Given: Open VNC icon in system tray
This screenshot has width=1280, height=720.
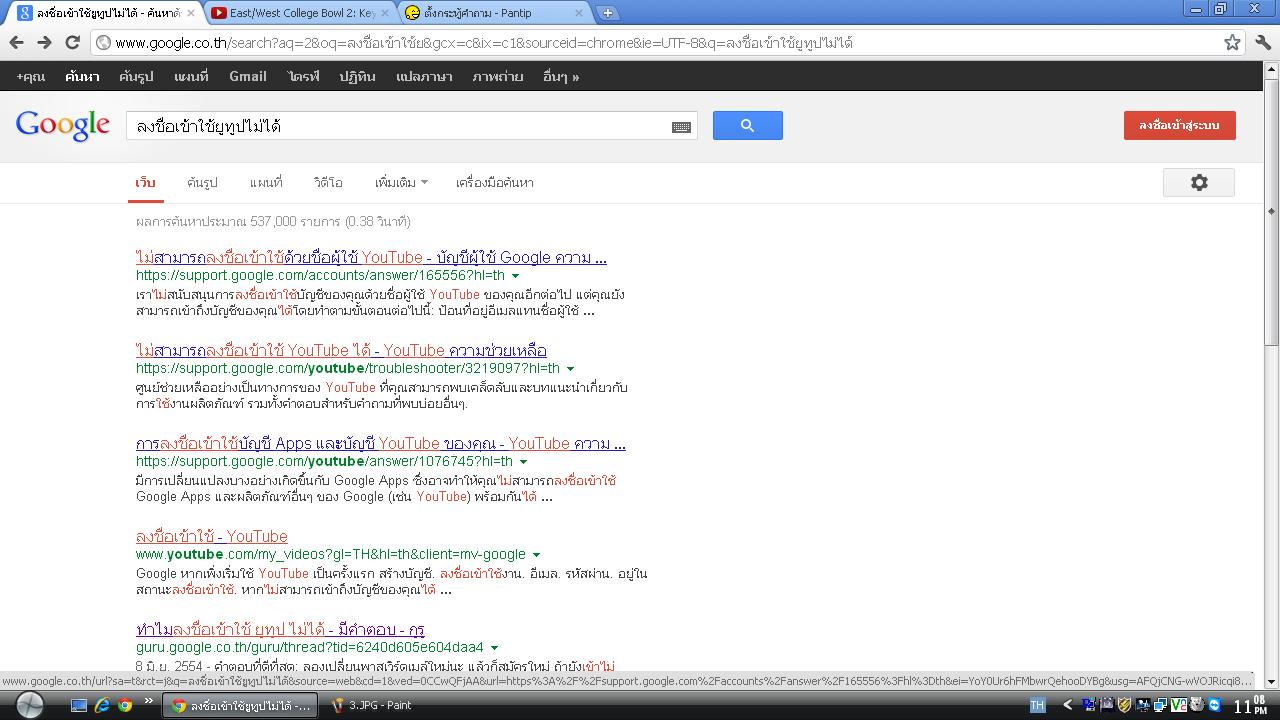Looking at the screenshot, I should 1179,705.
